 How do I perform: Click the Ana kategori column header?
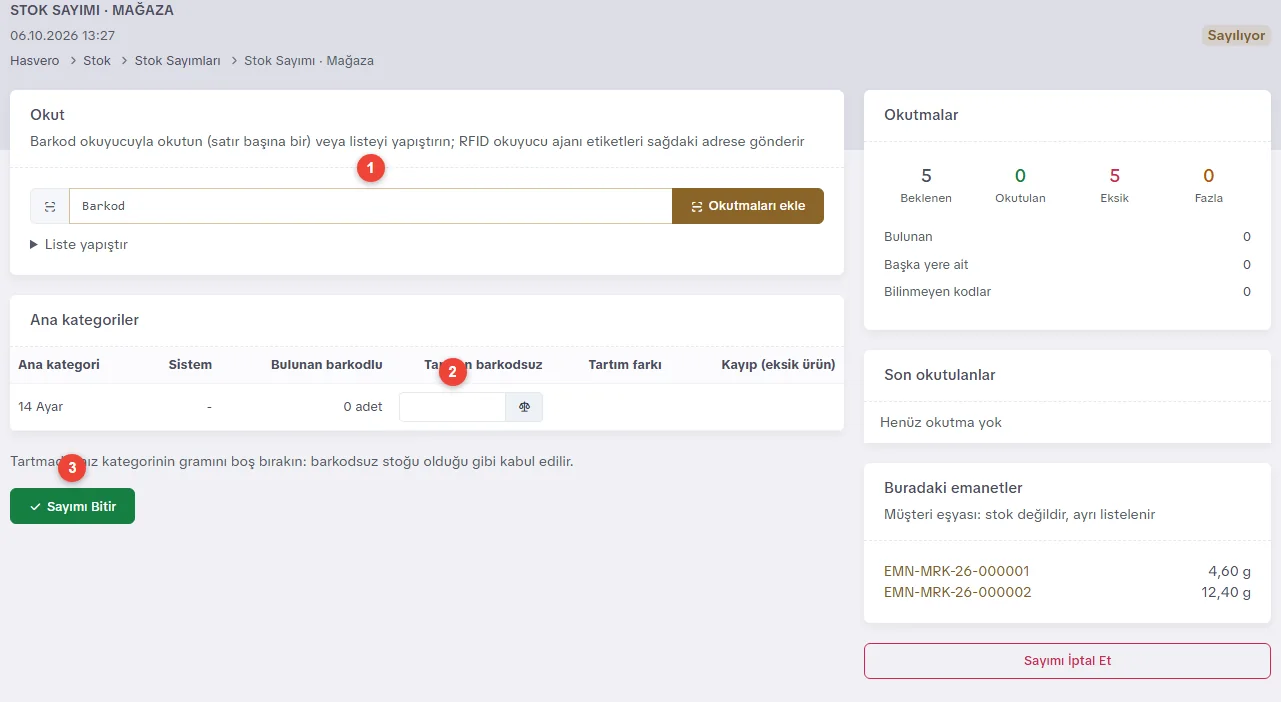tap(59, 365)
